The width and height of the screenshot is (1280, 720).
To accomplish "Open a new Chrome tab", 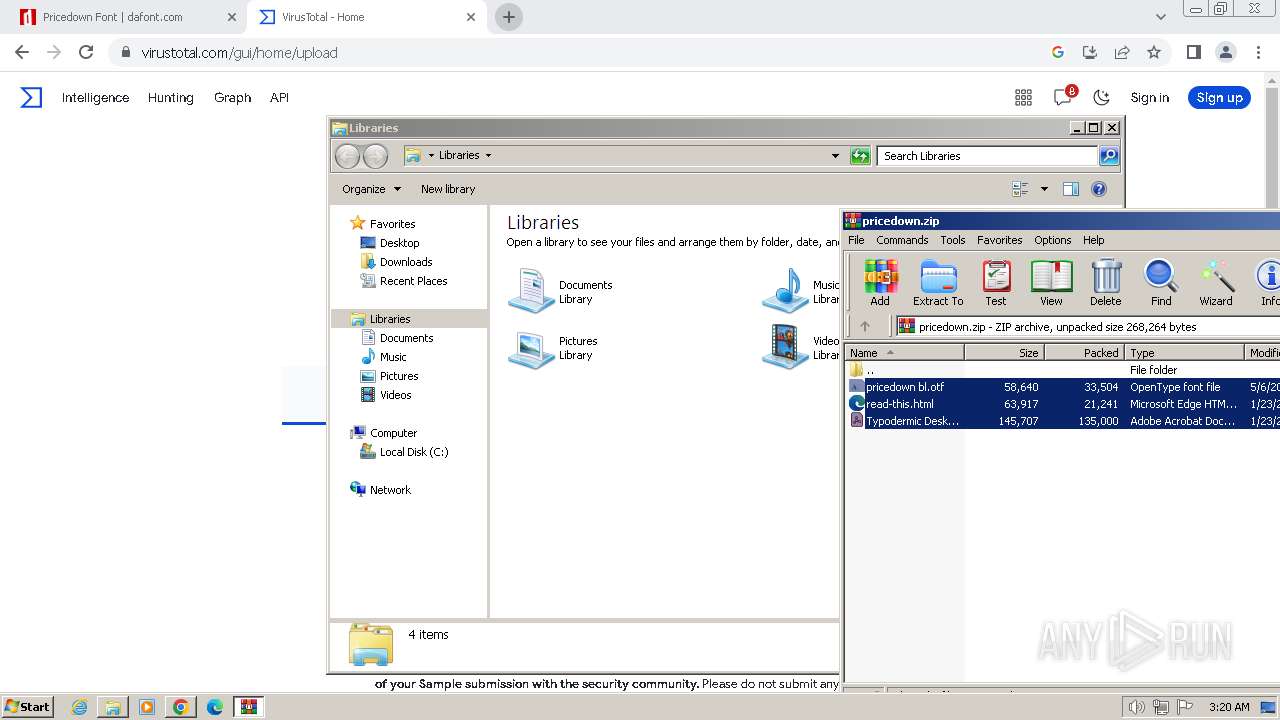I will click(x=509, y=17).
